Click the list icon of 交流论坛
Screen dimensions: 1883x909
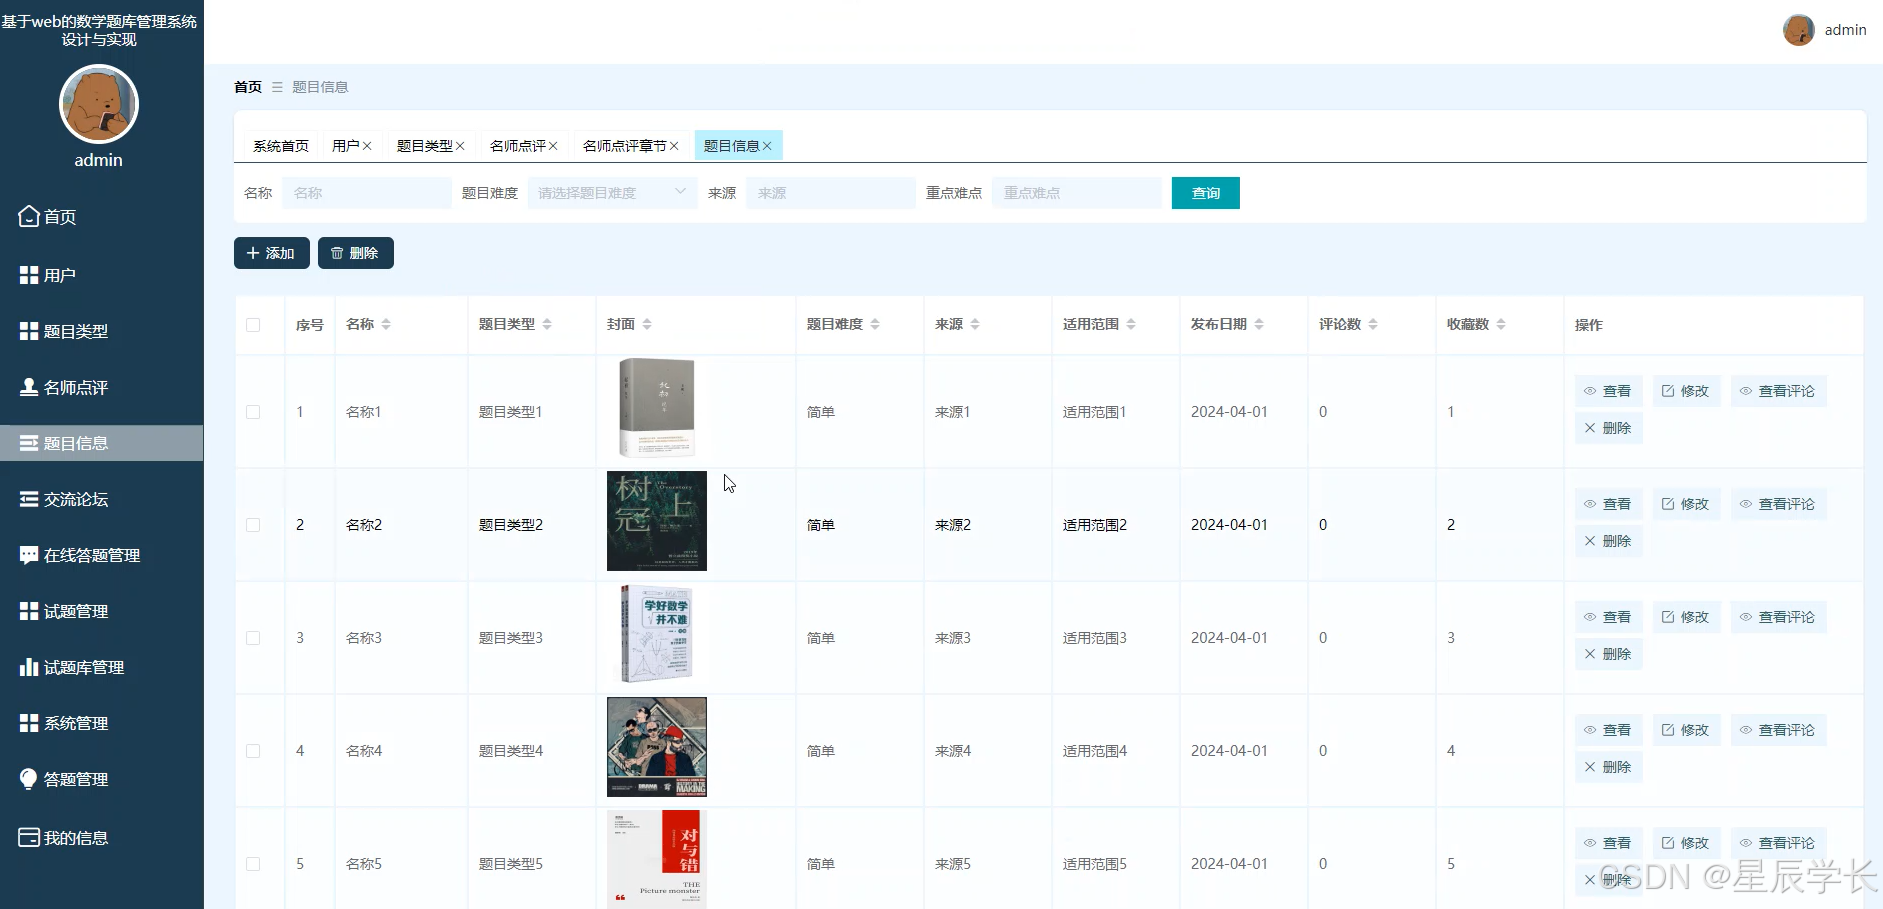29,499
